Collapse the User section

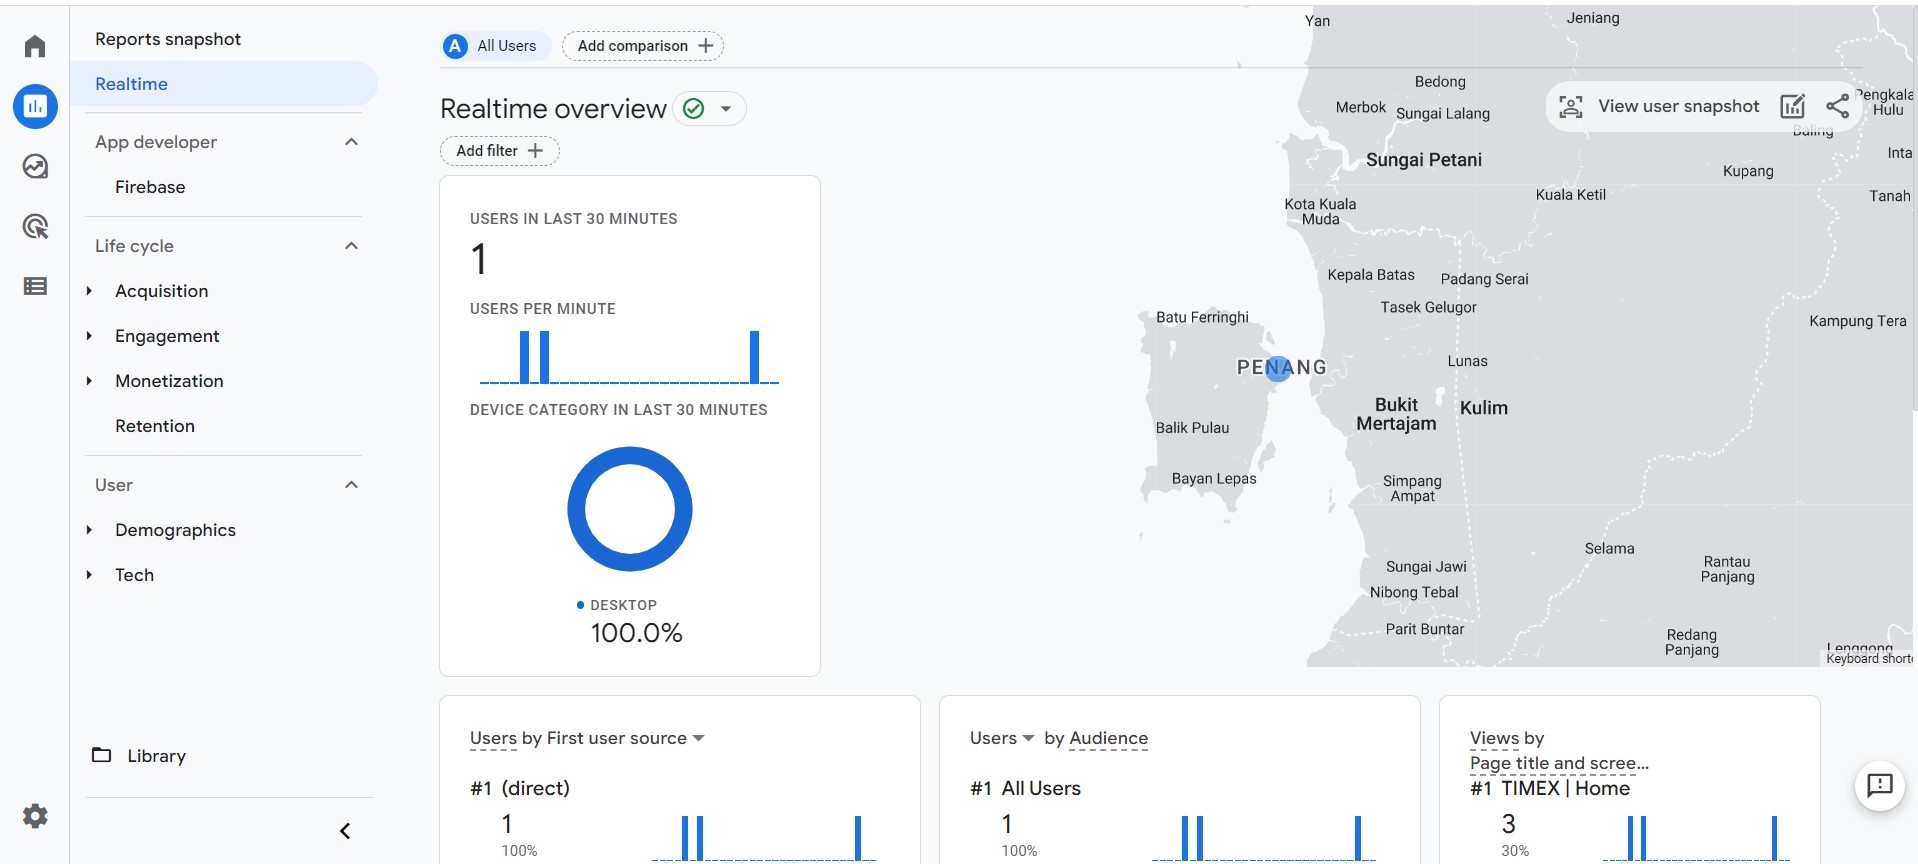pos(351,485)
